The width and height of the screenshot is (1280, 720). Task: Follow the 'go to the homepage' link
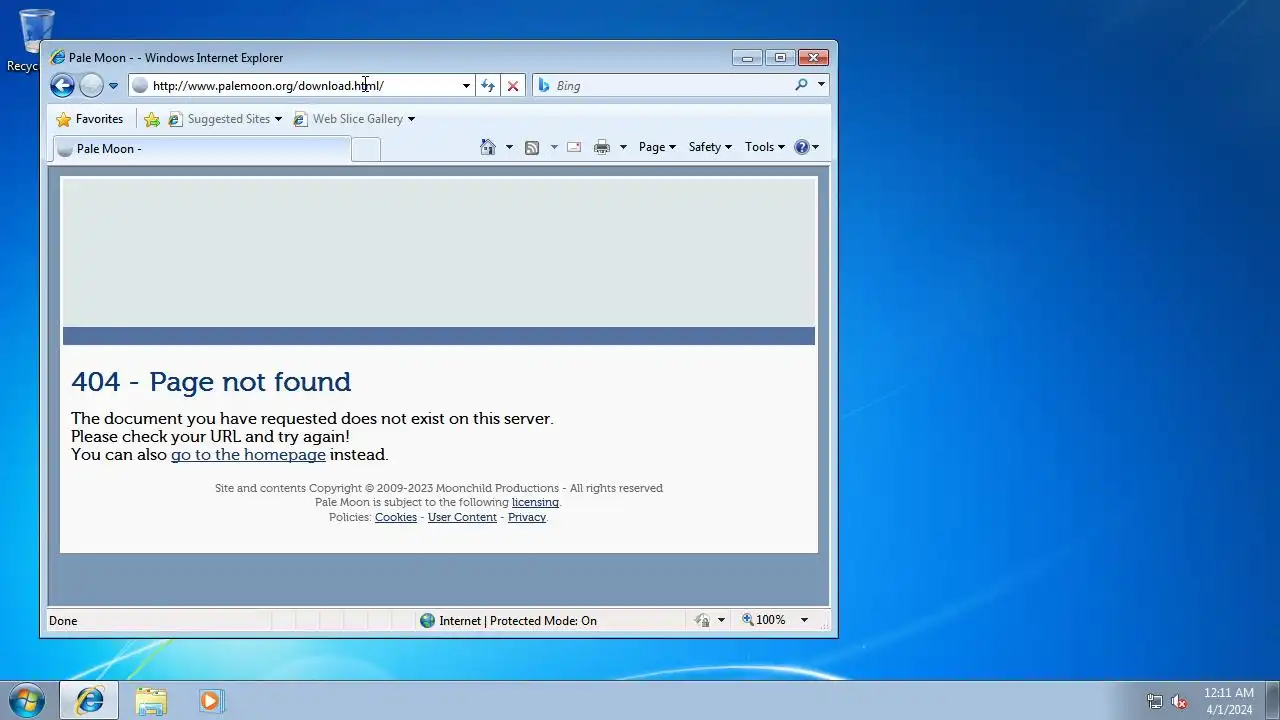248,455
